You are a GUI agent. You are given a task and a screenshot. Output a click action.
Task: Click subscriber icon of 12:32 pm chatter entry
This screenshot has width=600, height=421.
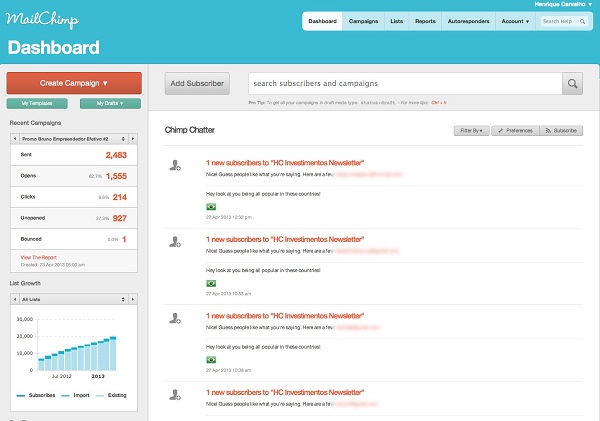[175, 165]
